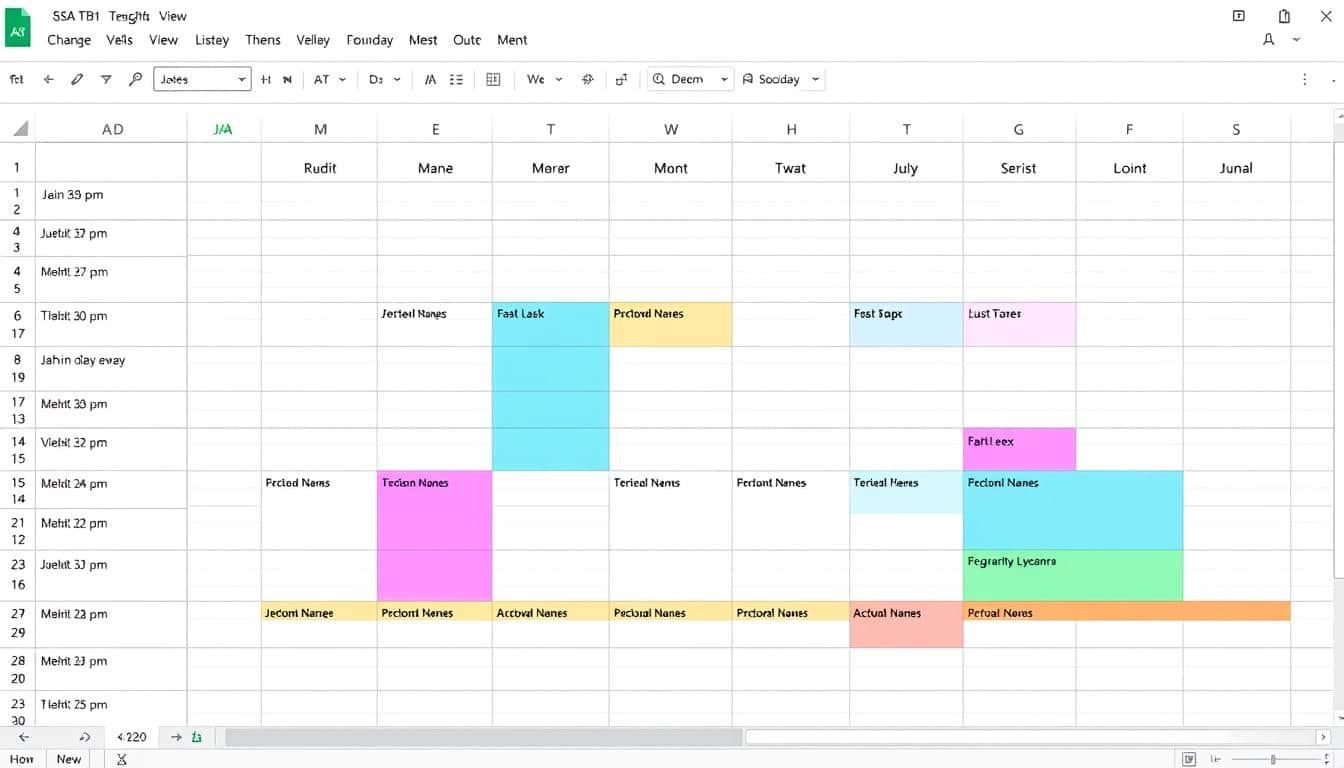Select the magenta 'Fartl eex' cell
Screen dimensions: 1344x768
[x=1019, y=449]
